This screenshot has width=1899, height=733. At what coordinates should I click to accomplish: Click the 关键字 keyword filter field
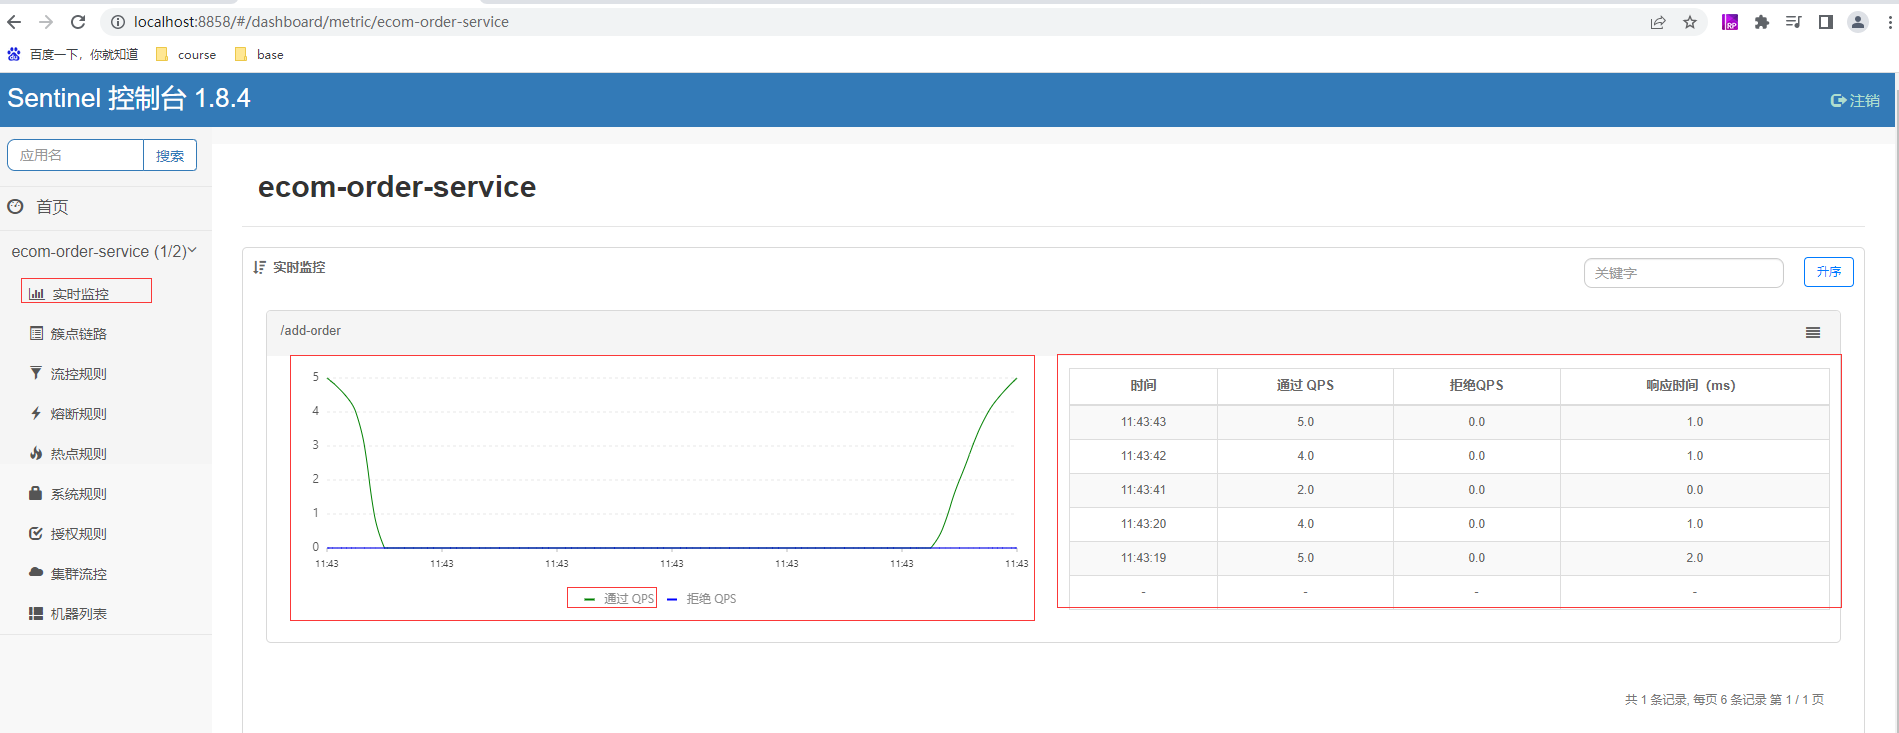(x=1683, y=273)
